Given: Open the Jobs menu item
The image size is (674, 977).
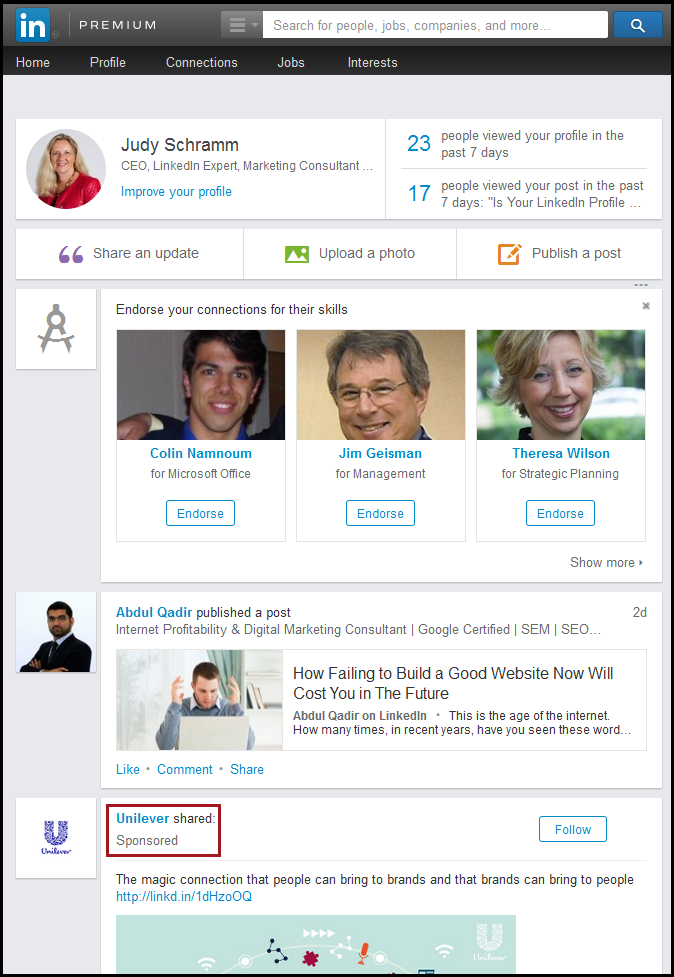Looking at the screenshot, I should coord(291,62).
